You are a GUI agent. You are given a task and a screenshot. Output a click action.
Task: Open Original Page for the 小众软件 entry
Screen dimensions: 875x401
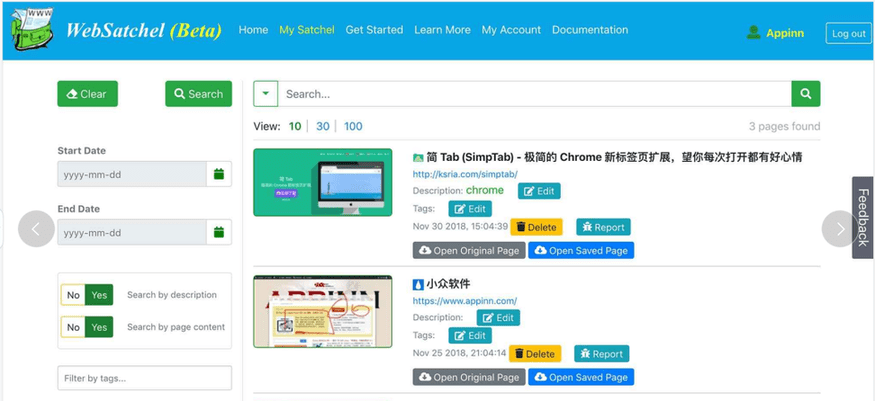click(469, 377)
